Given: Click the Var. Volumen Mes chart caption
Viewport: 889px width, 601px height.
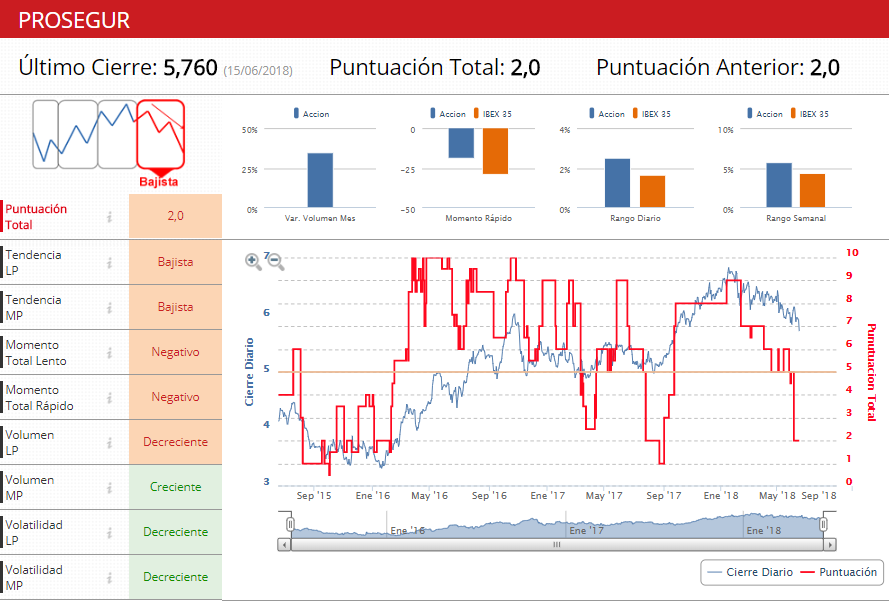Looking at the screenshot, I should (320, 218).
